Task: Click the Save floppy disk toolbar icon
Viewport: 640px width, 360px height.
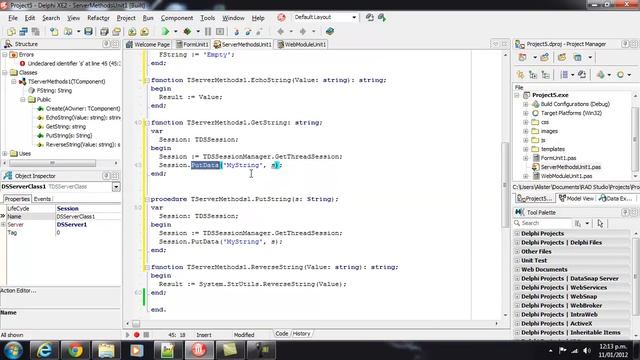Action: point(88,31)
